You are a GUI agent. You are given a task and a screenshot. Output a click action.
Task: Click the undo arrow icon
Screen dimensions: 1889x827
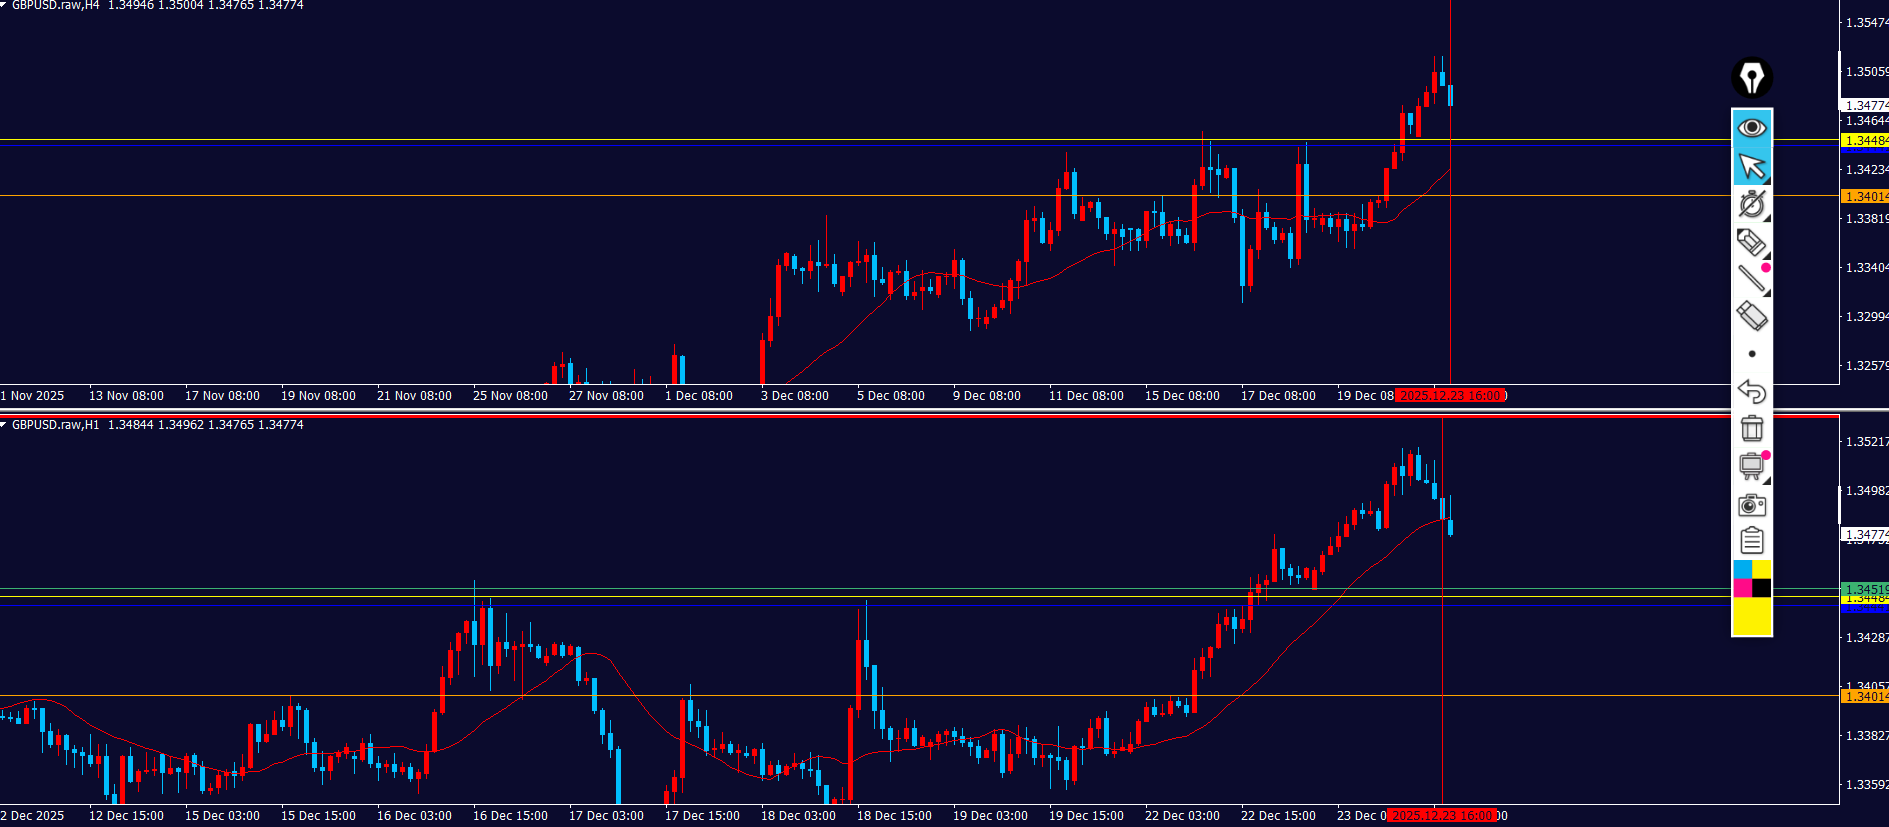1751,391
